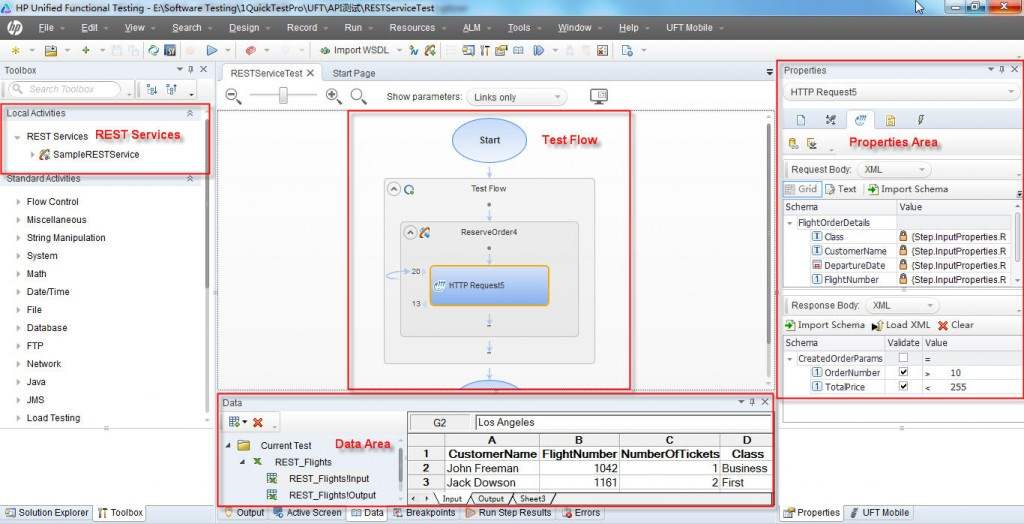Click the canvas zoom slider handle

click(x=284, y=96)
